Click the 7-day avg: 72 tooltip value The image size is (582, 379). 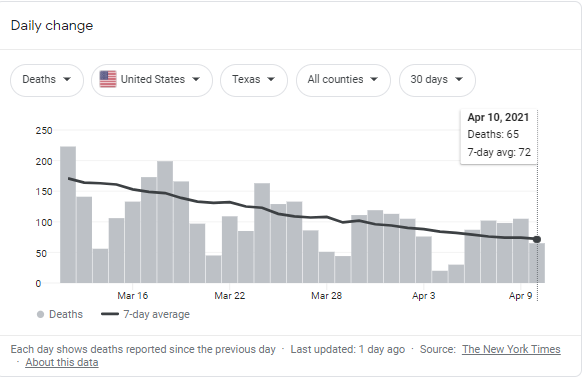[x=499, y=152]
